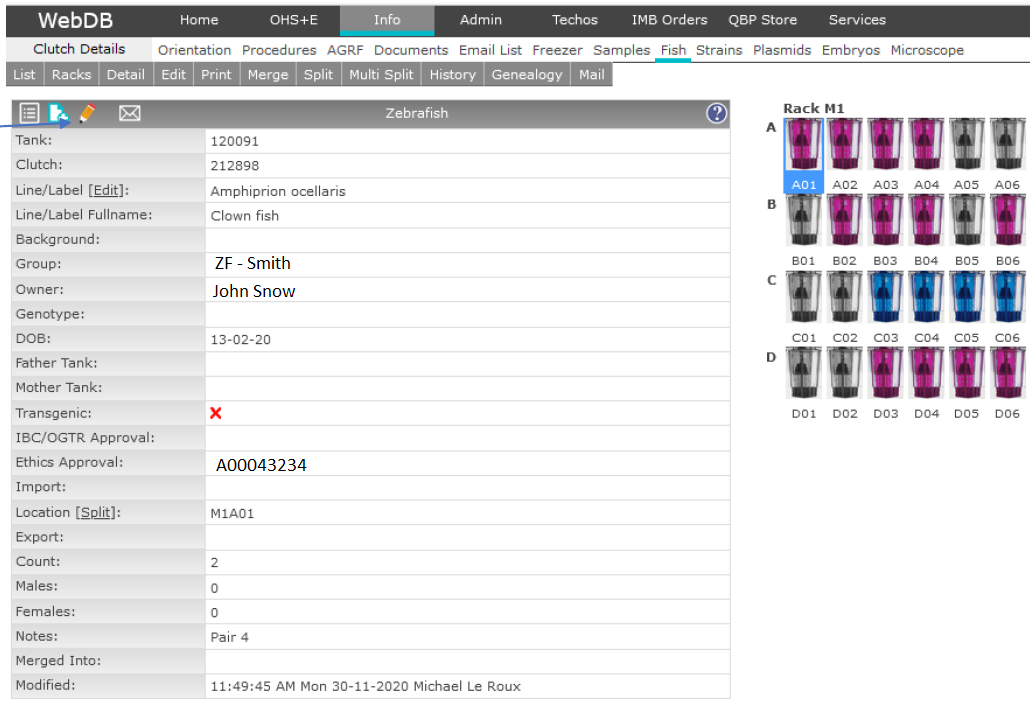Click the envelope mail icon

tap(129, 114)
